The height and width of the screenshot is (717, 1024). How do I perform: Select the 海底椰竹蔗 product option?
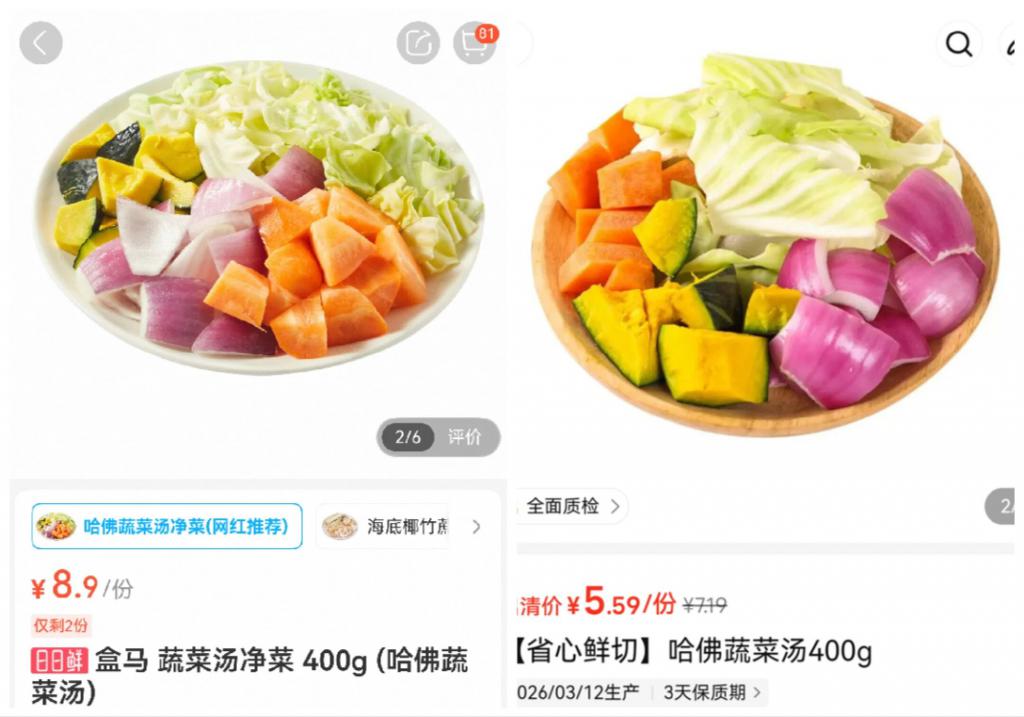coord(385,526)
